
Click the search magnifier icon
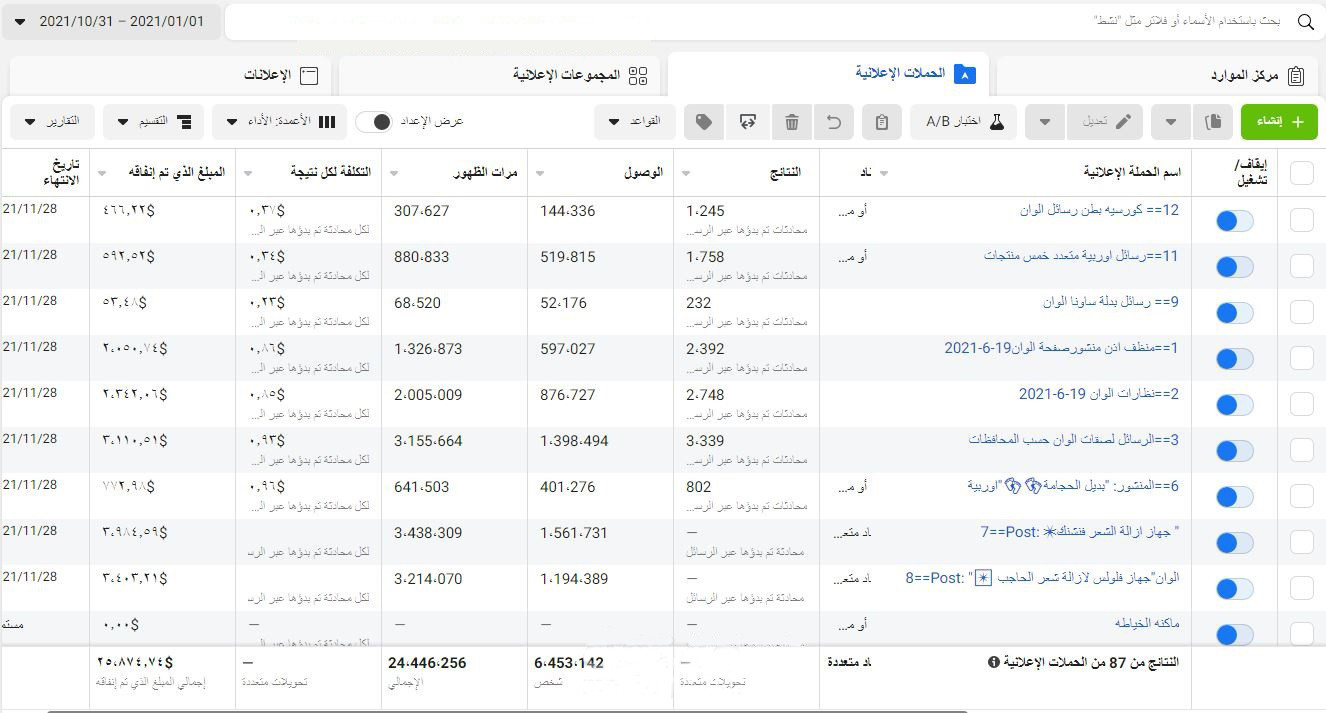point(1307,21)
